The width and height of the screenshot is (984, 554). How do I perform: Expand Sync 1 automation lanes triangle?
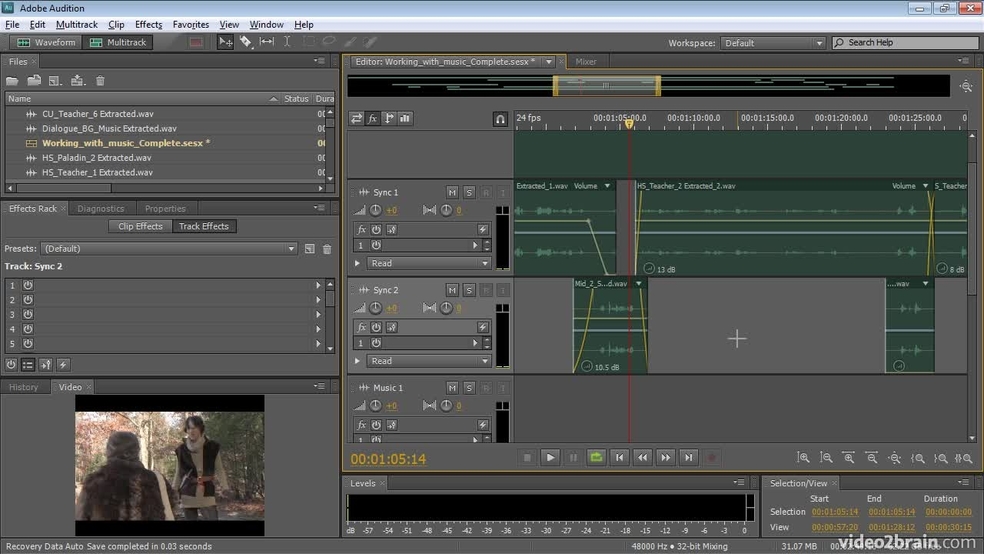pyautogui.click(x=357, y=264)
